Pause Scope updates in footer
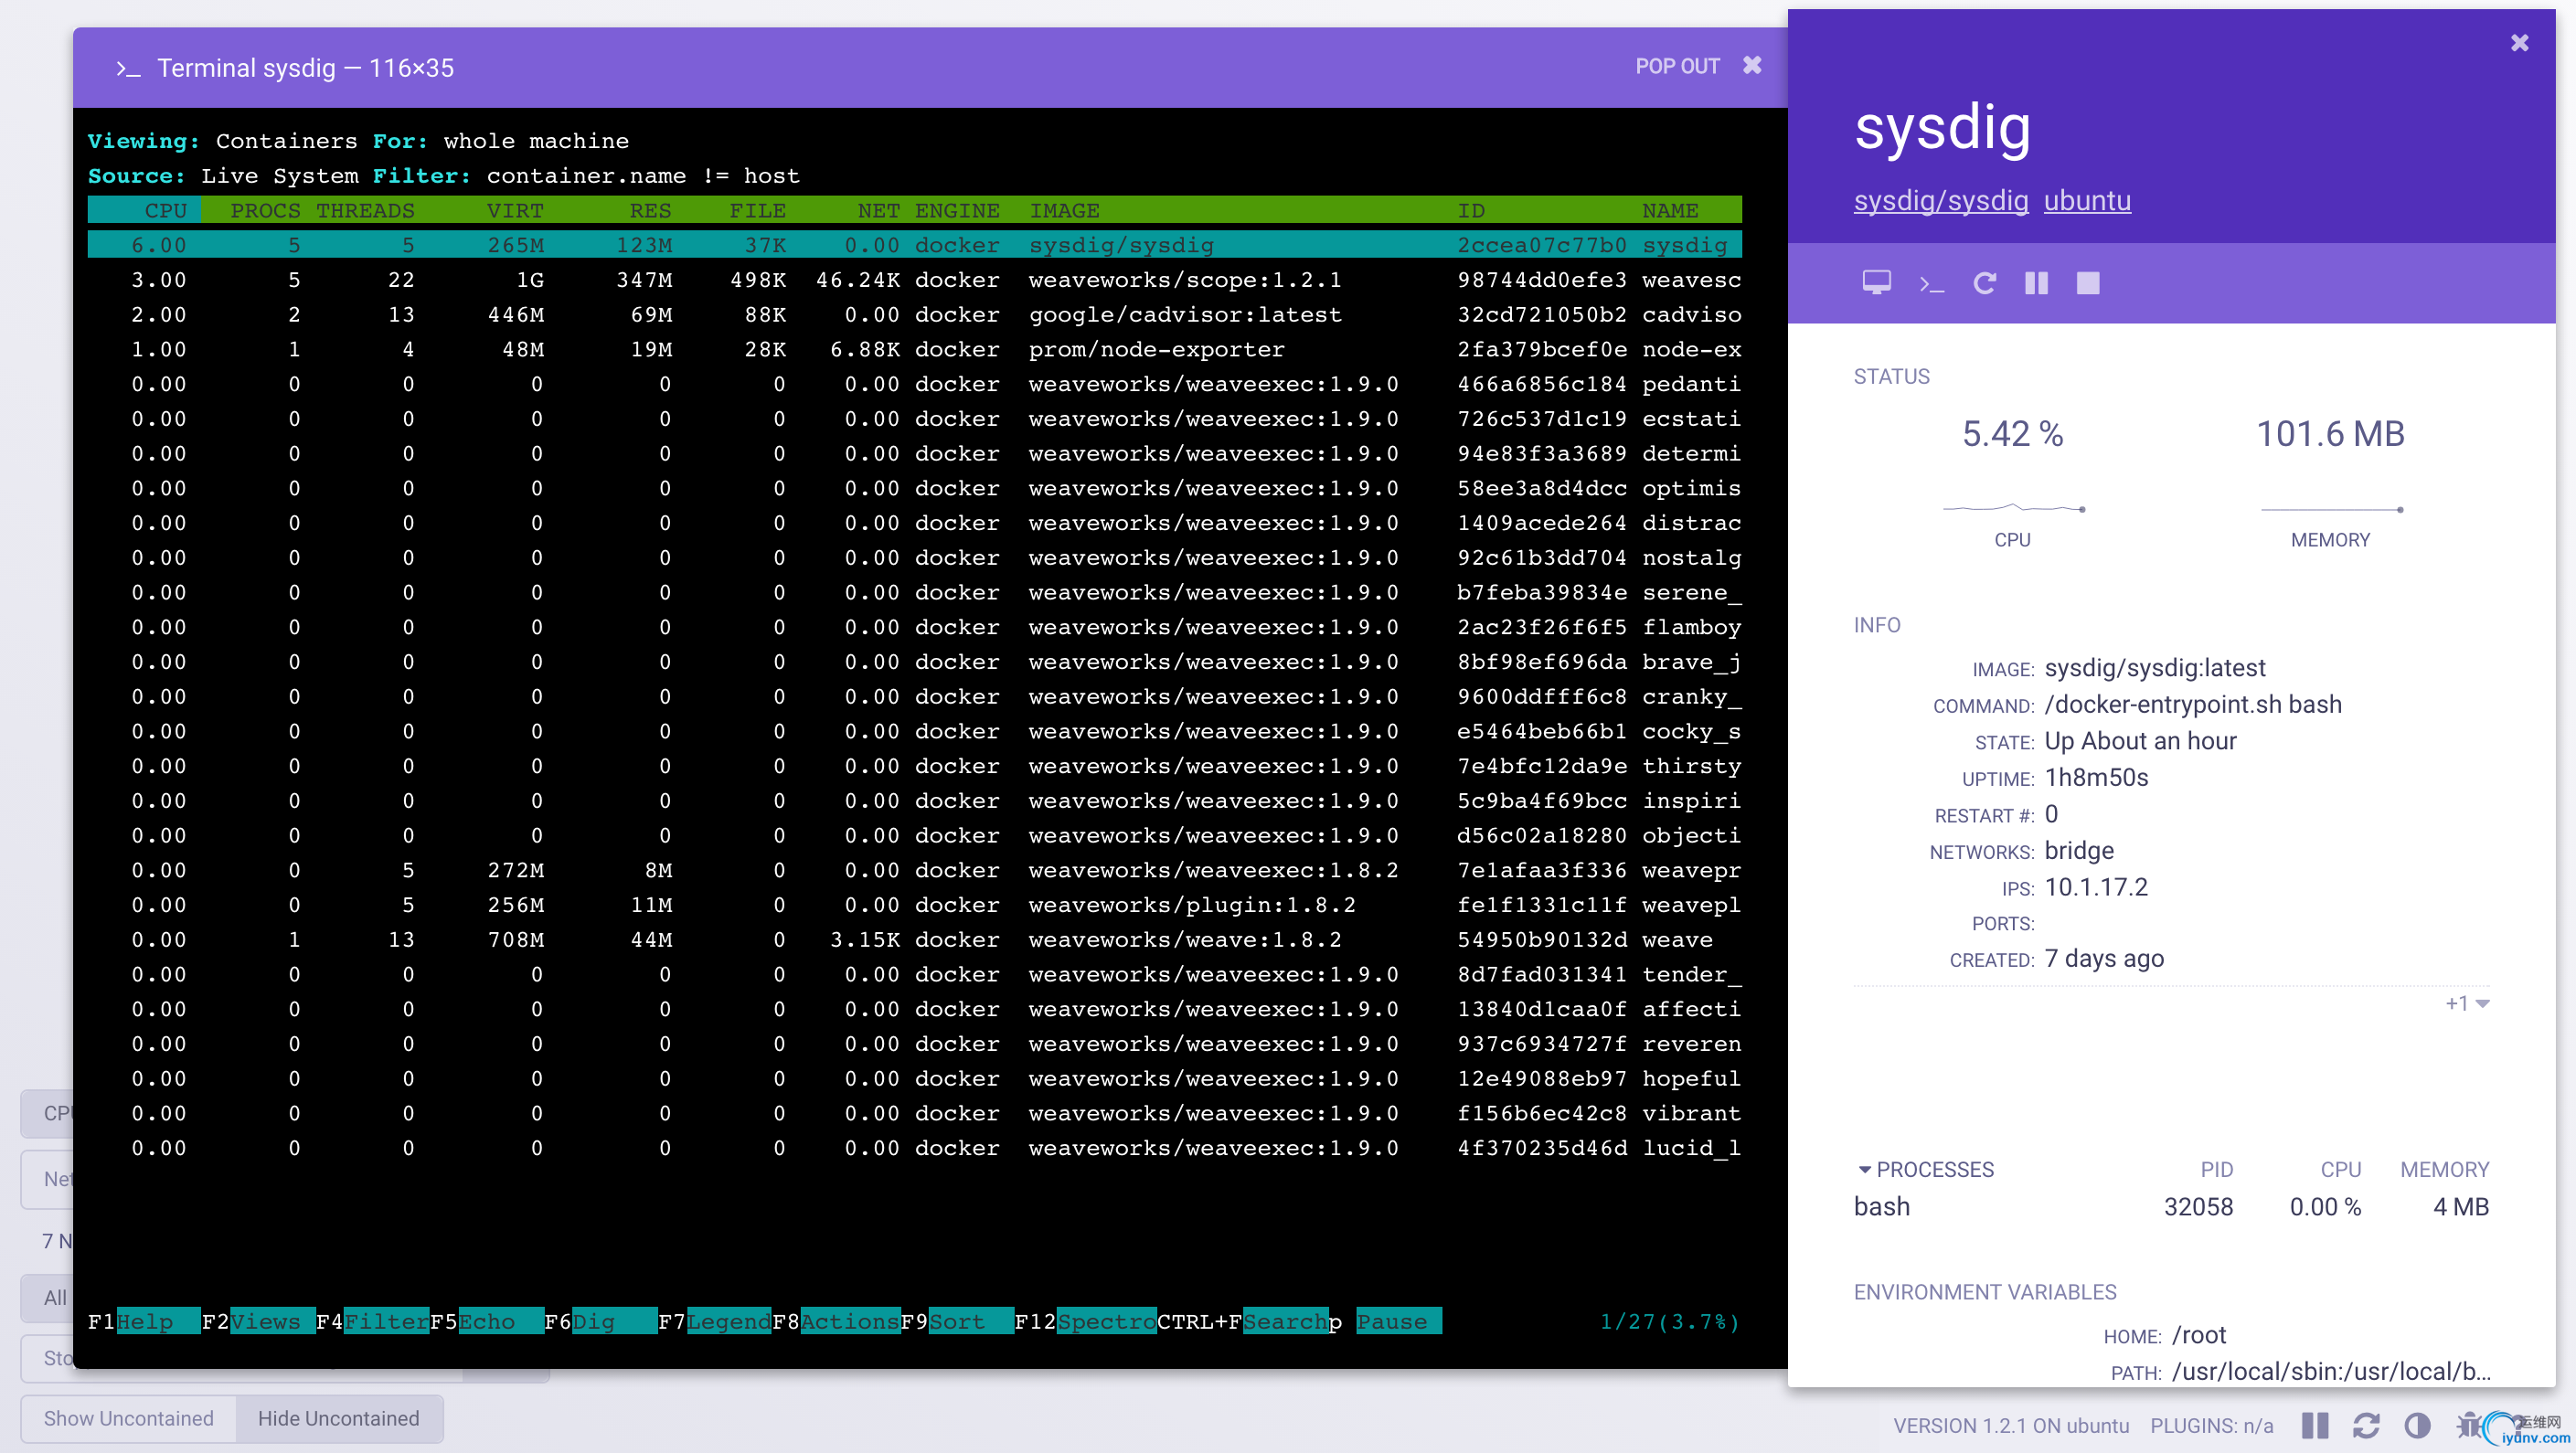This screenshot has width=2576, height=1453. [2314, 1425]
